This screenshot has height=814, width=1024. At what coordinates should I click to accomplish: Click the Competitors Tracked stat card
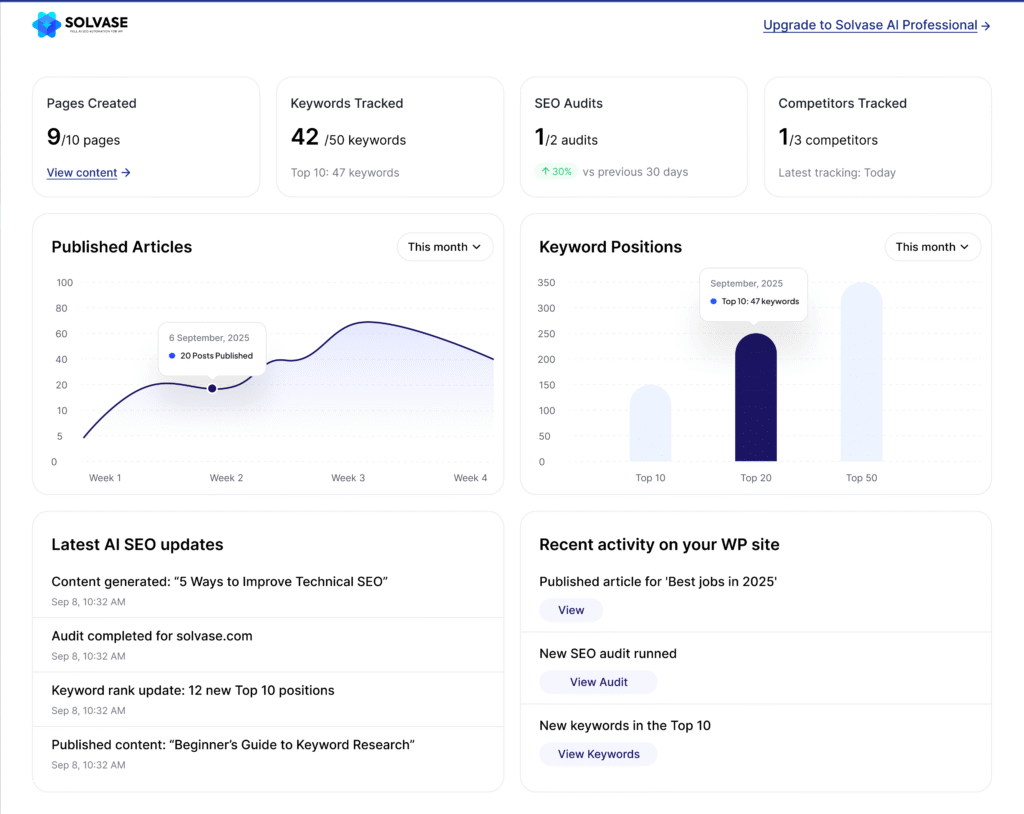[x=877, y=137]
